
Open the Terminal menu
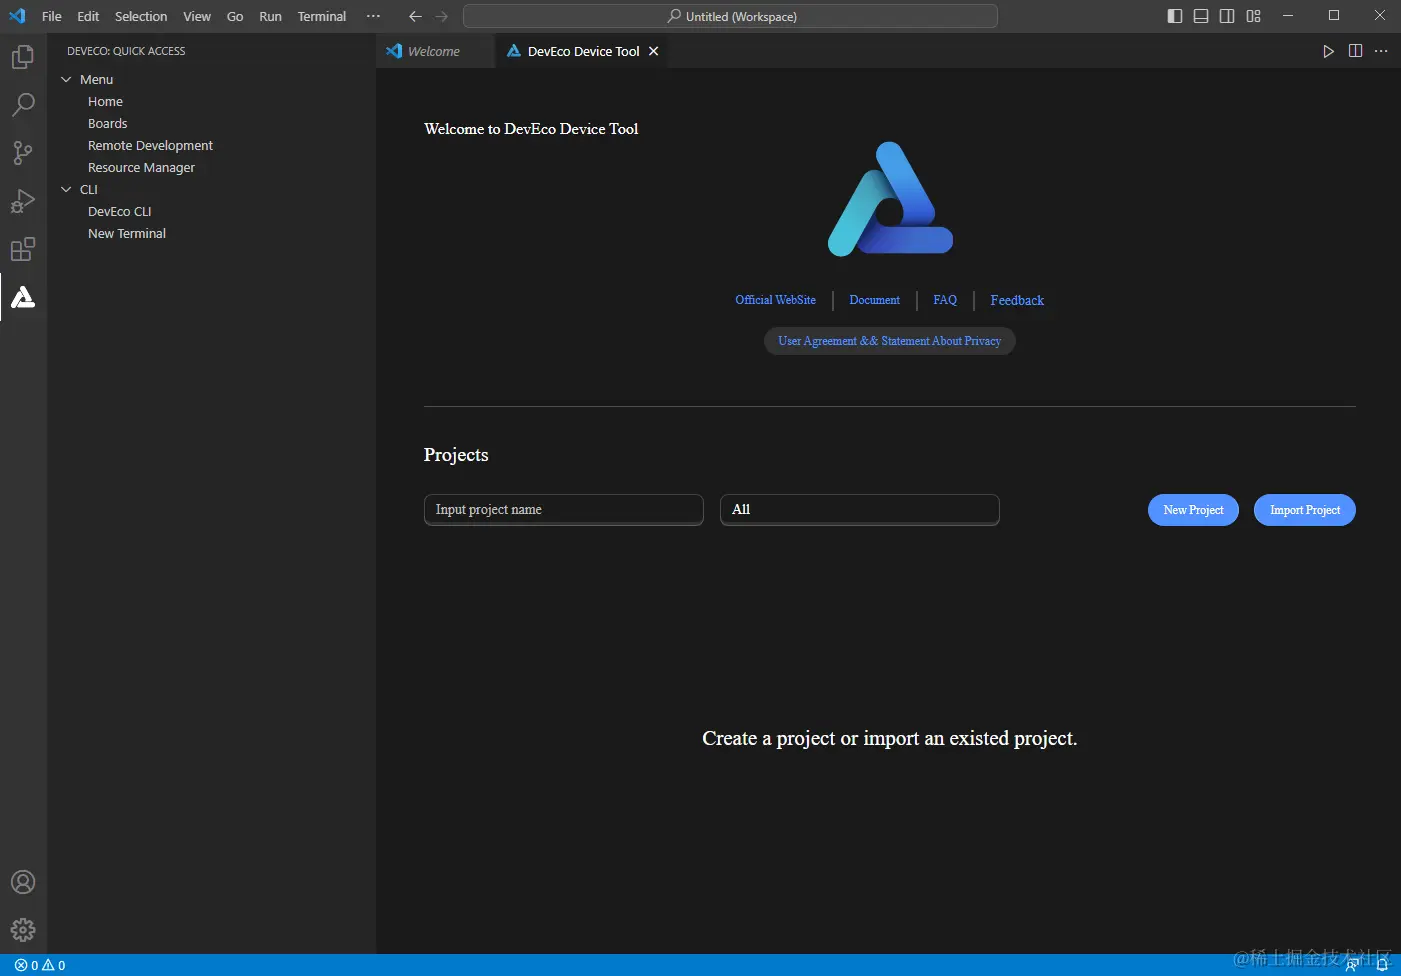click(322, 16)
